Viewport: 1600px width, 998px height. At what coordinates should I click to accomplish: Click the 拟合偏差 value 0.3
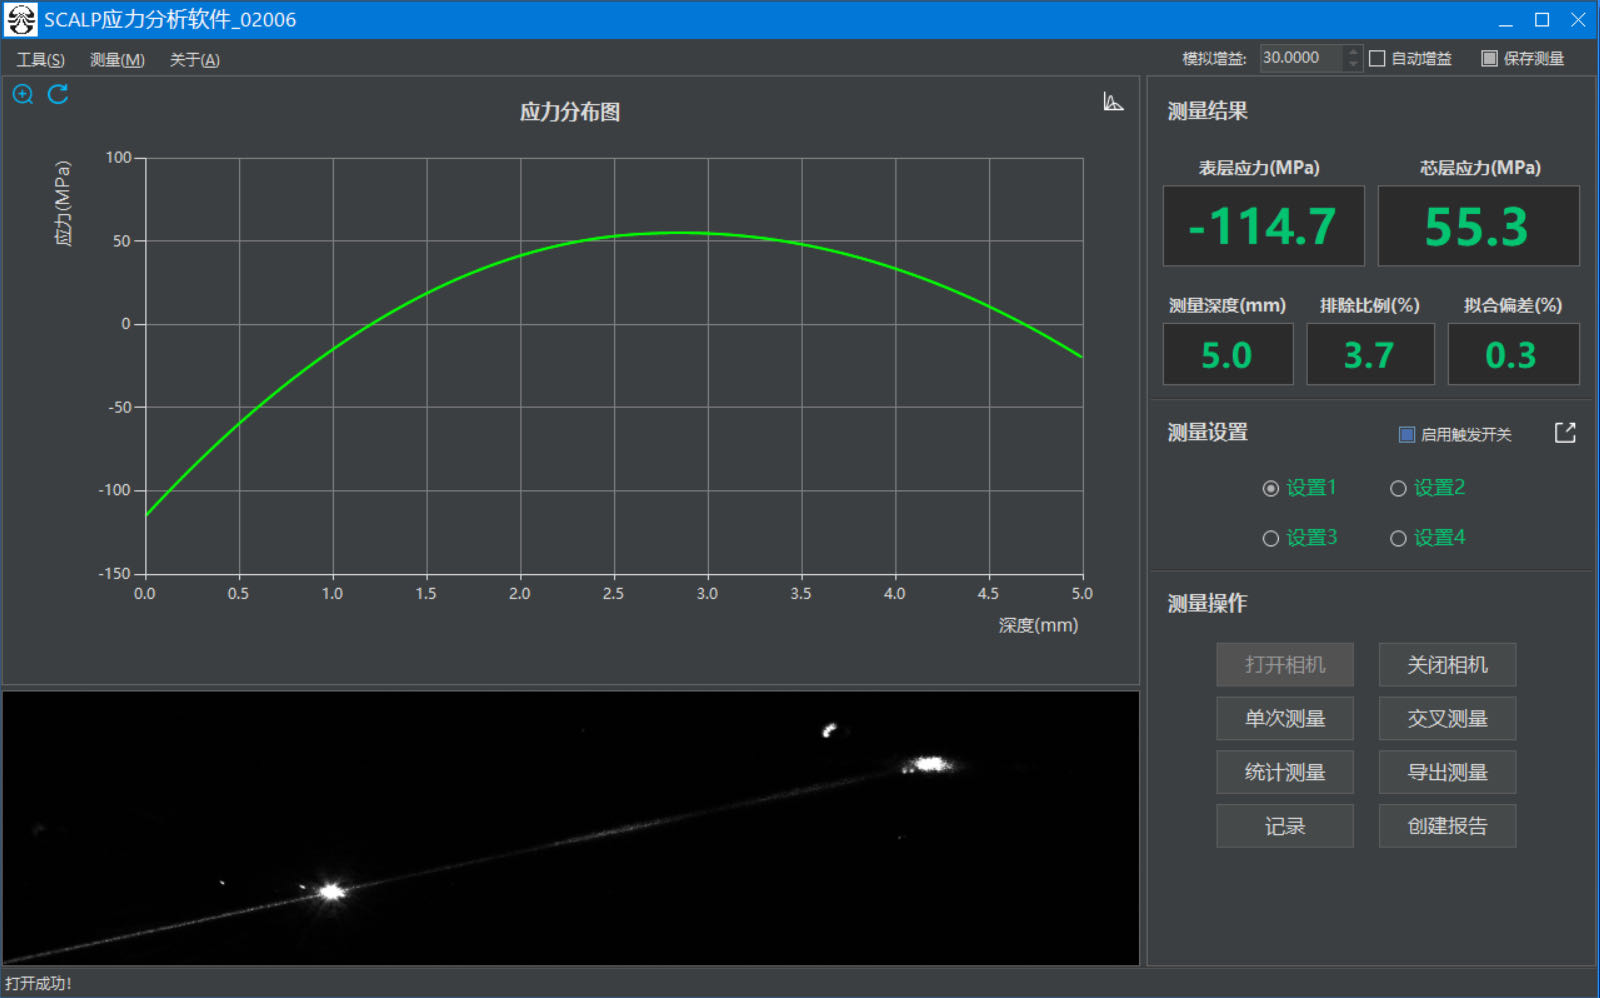tap(1513, 354)
